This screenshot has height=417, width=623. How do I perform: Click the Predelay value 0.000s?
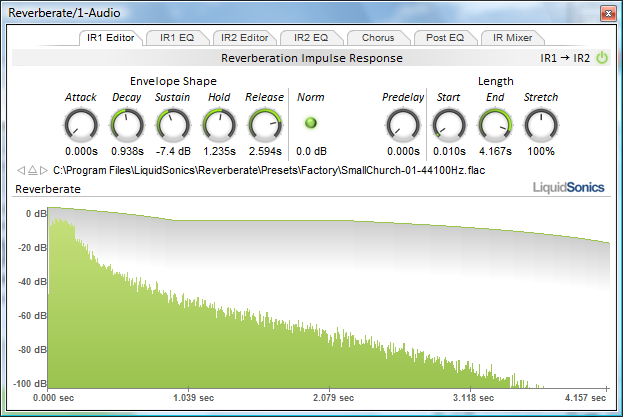pos(403,151)
